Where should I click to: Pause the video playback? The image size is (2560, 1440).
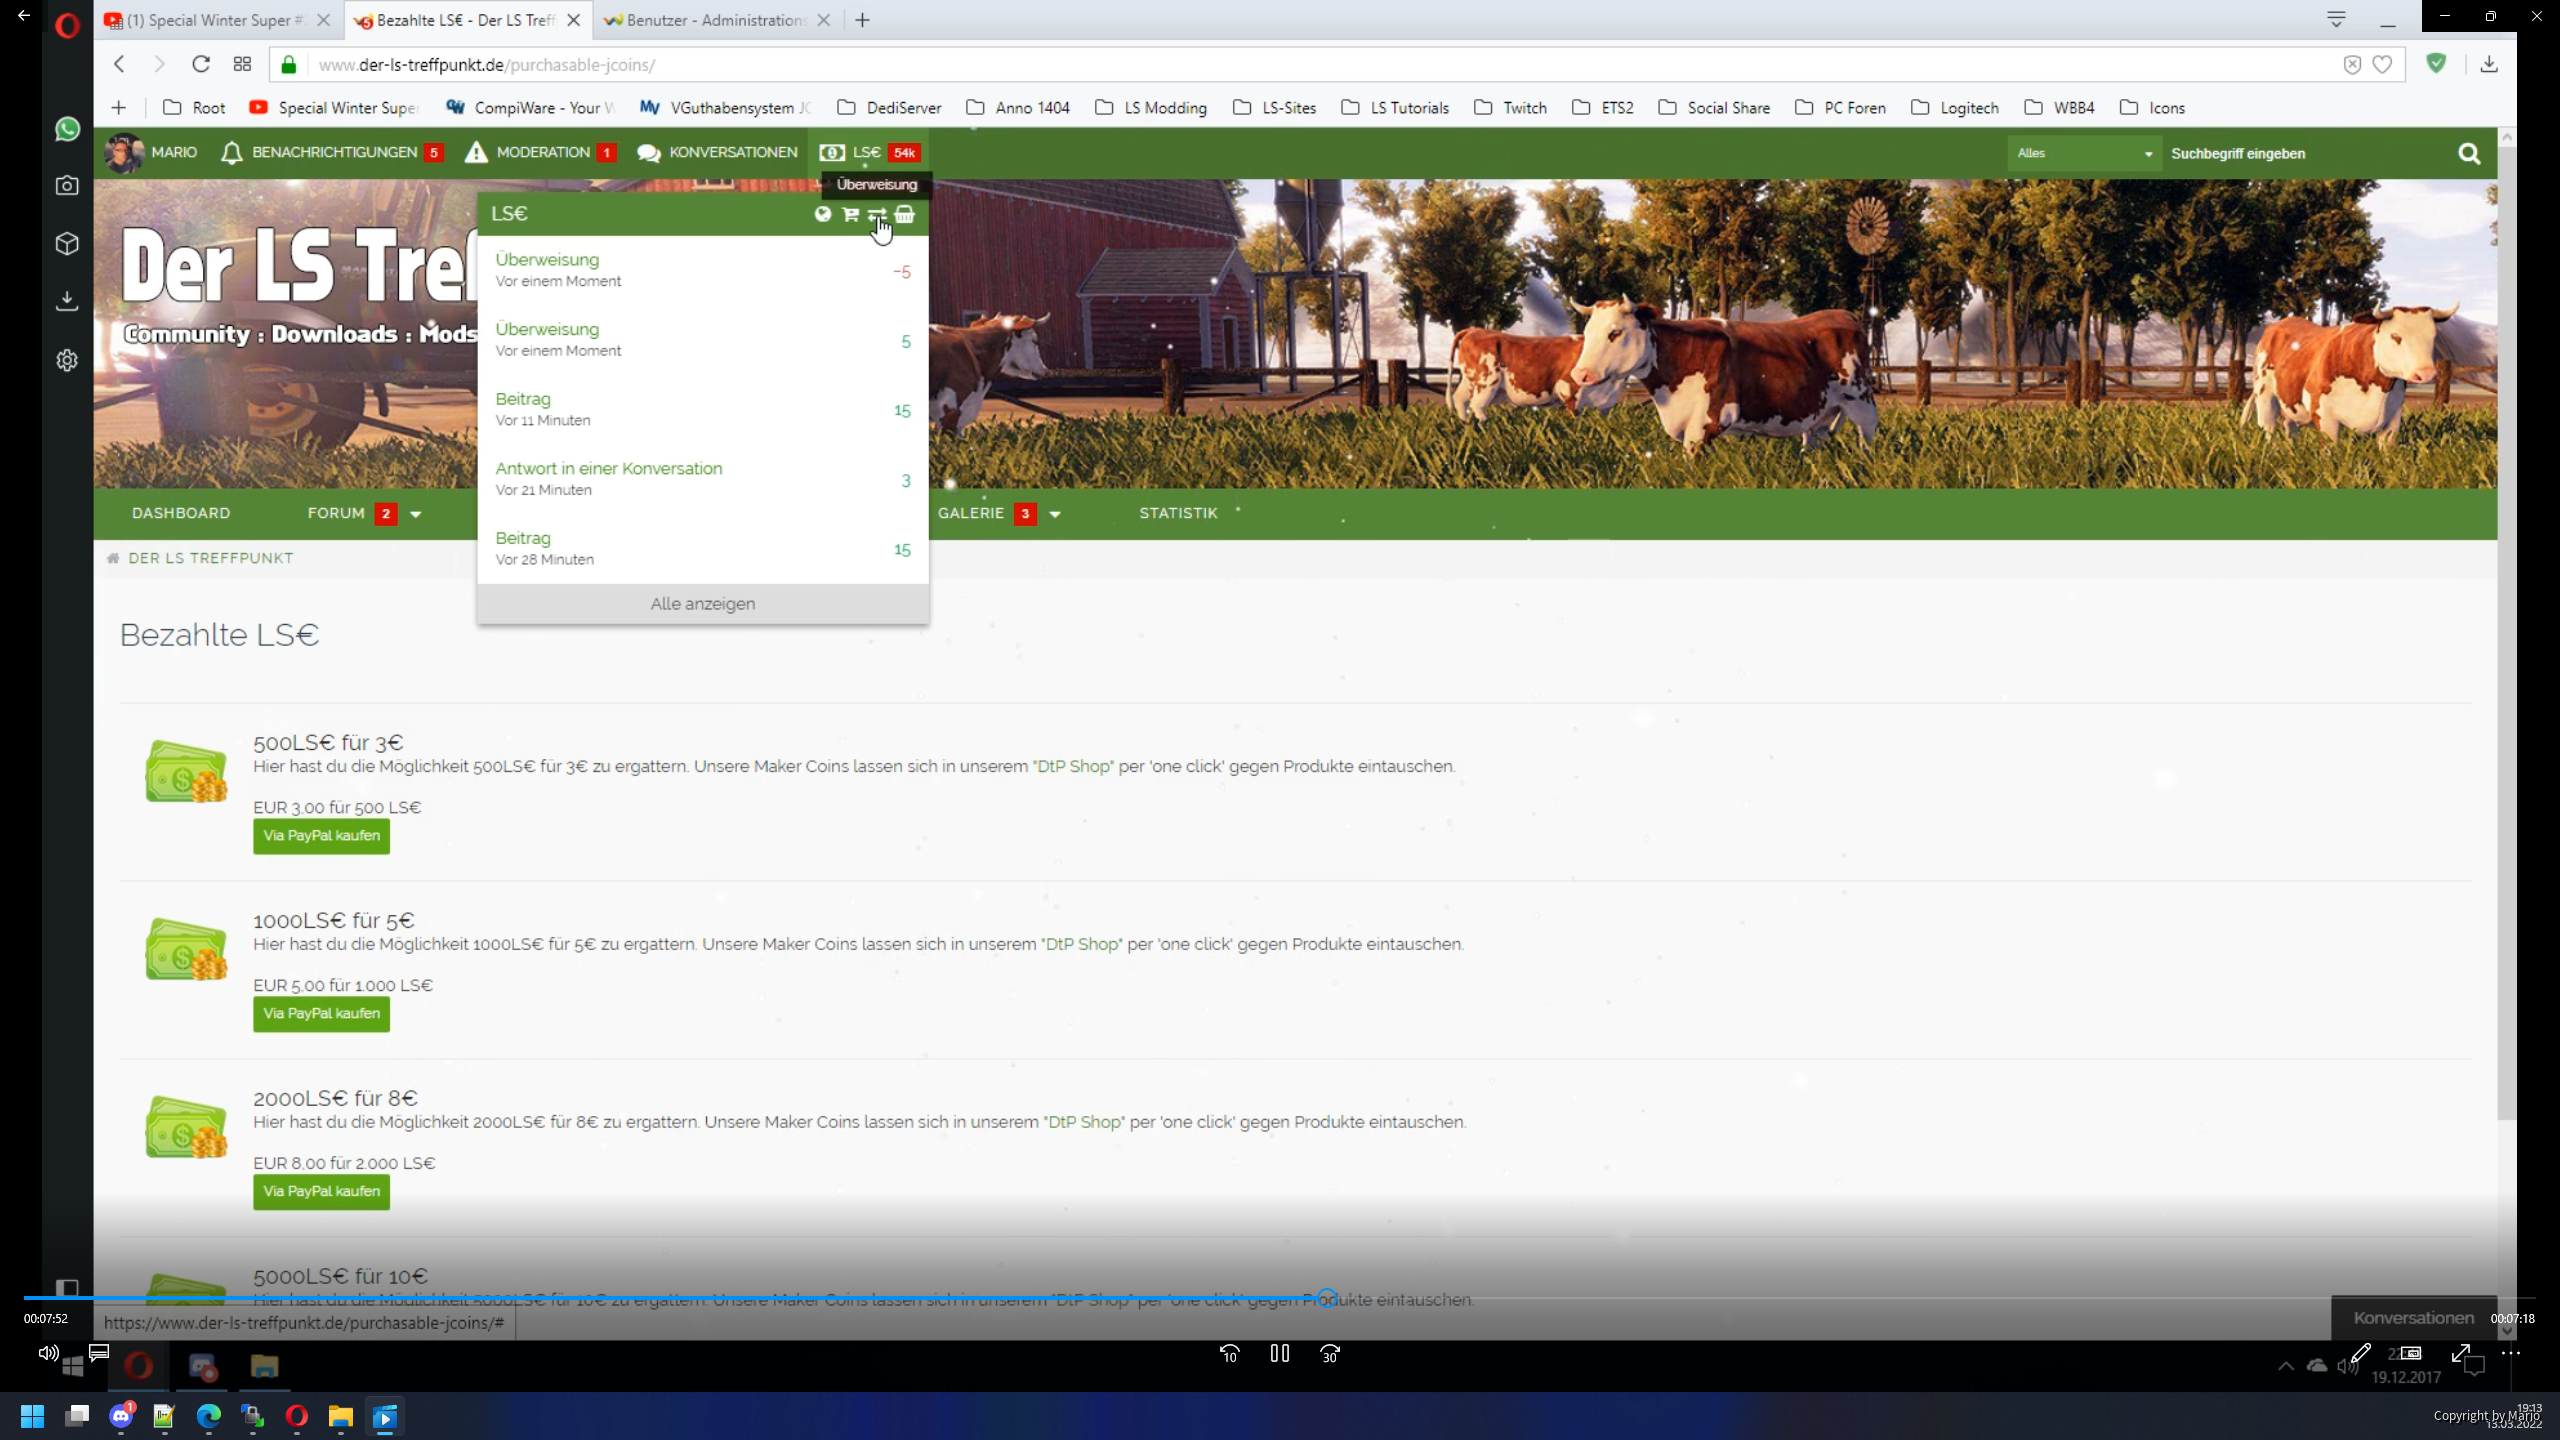[1280, 1353]
